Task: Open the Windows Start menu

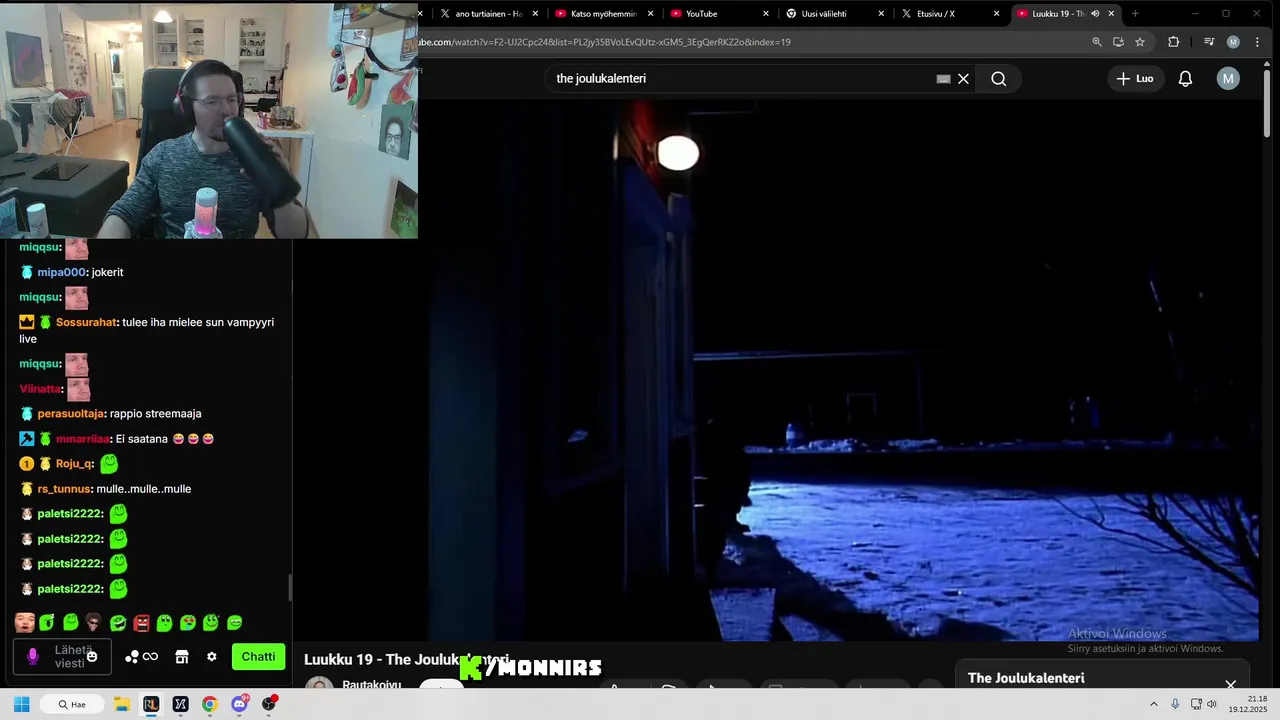Action: [22, 704]
